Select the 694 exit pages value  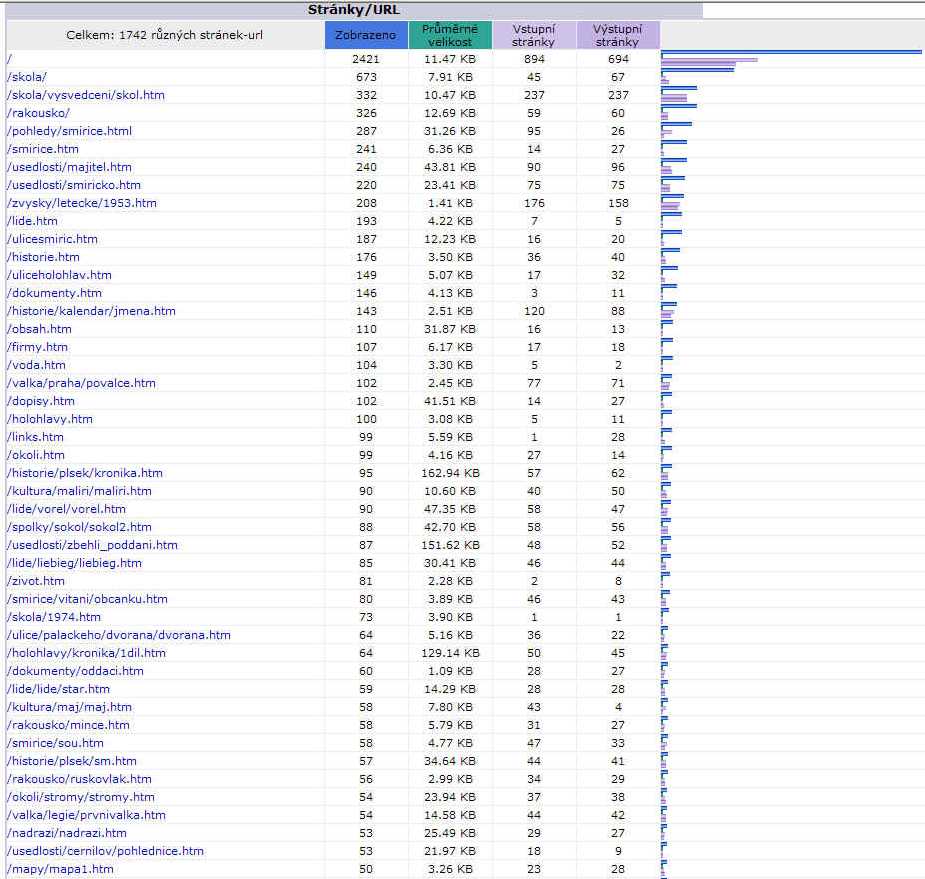pos(618,59)
